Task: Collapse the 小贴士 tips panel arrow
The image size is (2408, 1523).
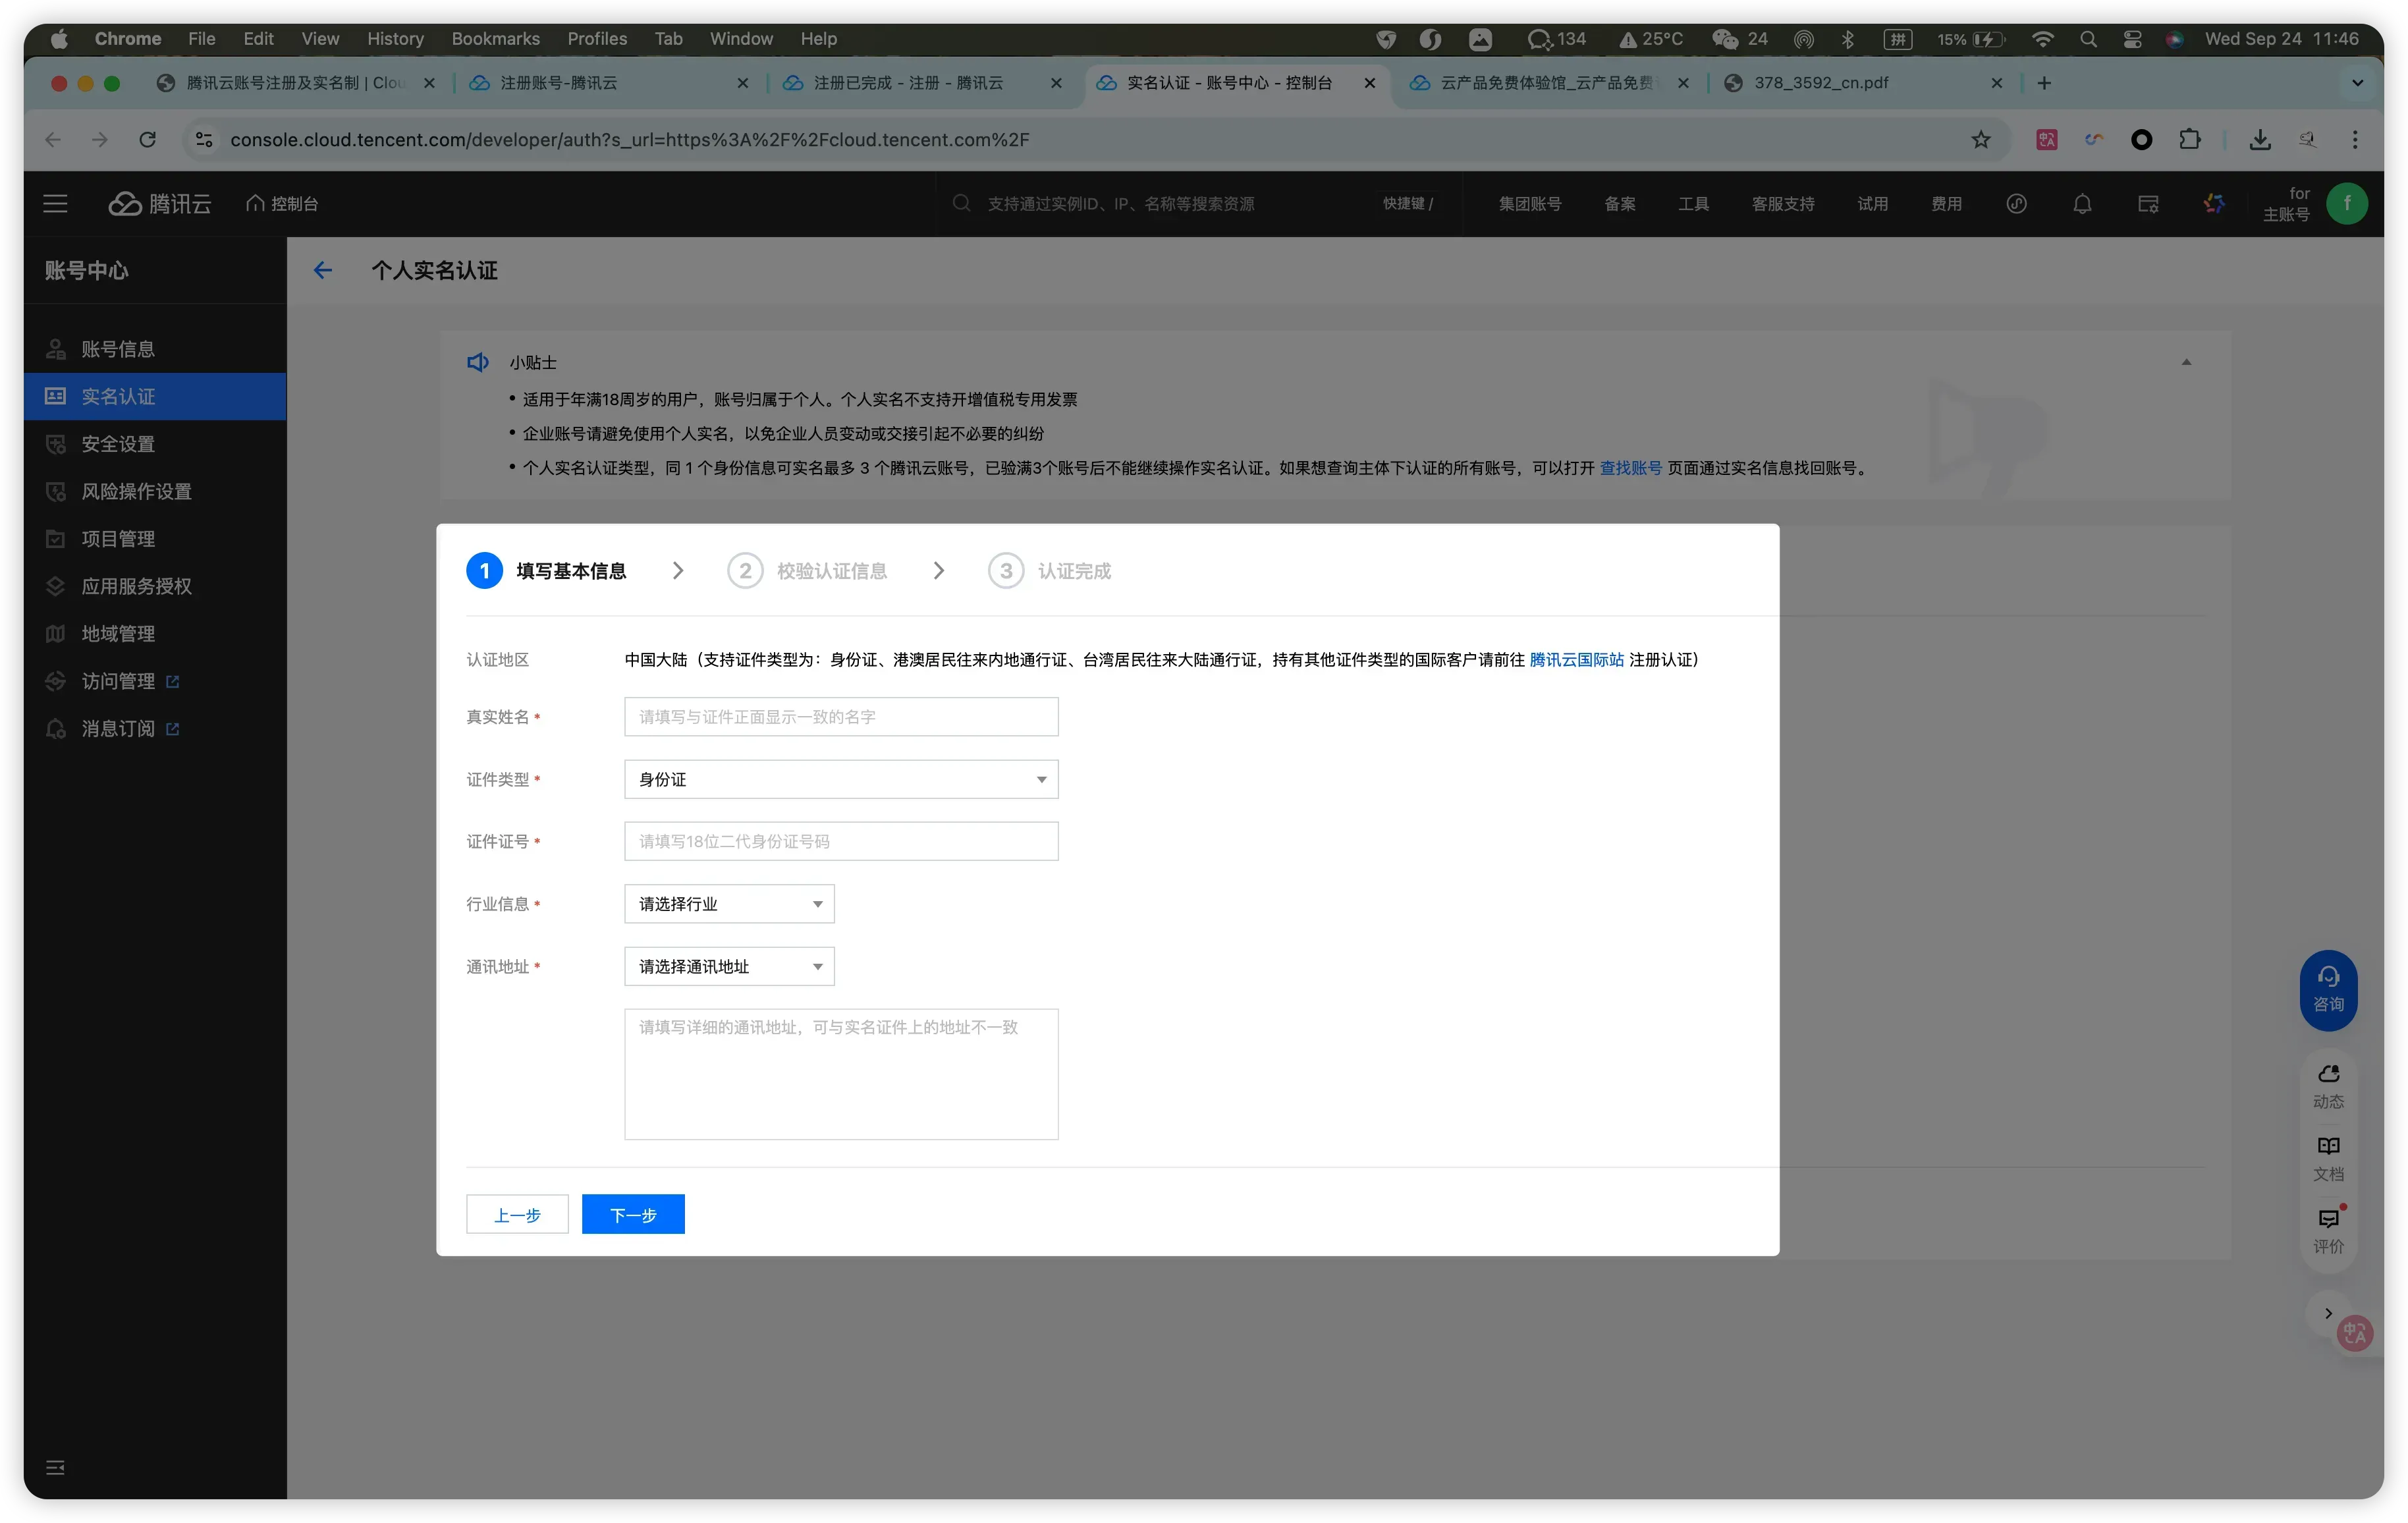Action: pos(2186,362)
